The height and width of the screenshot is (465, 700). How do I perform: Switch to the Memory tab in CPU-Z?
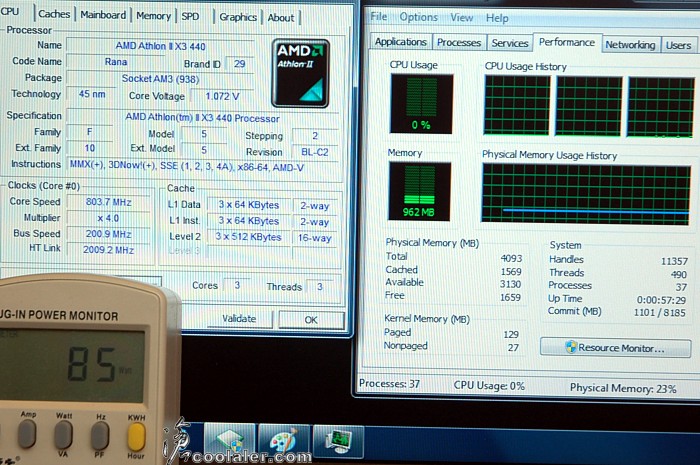(x=154, y=16)
